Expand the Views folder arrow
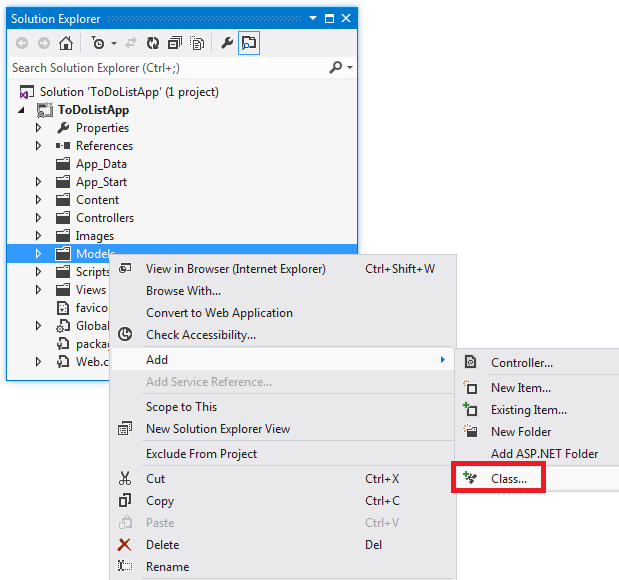Image resolution: width=619 pixels, height=580 pixels. click(x=38, y=289)
